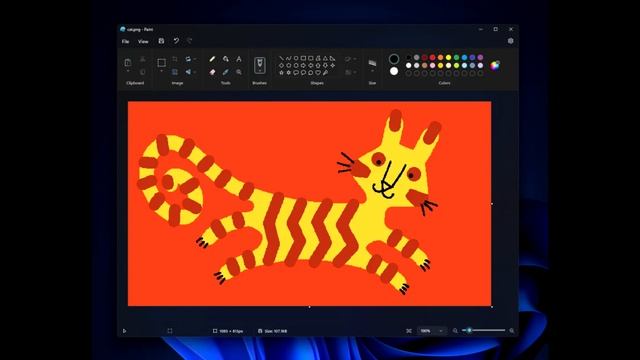Select Color 2 white circle
The width and height of the screenshot is (640, 360).
[393, 71]
